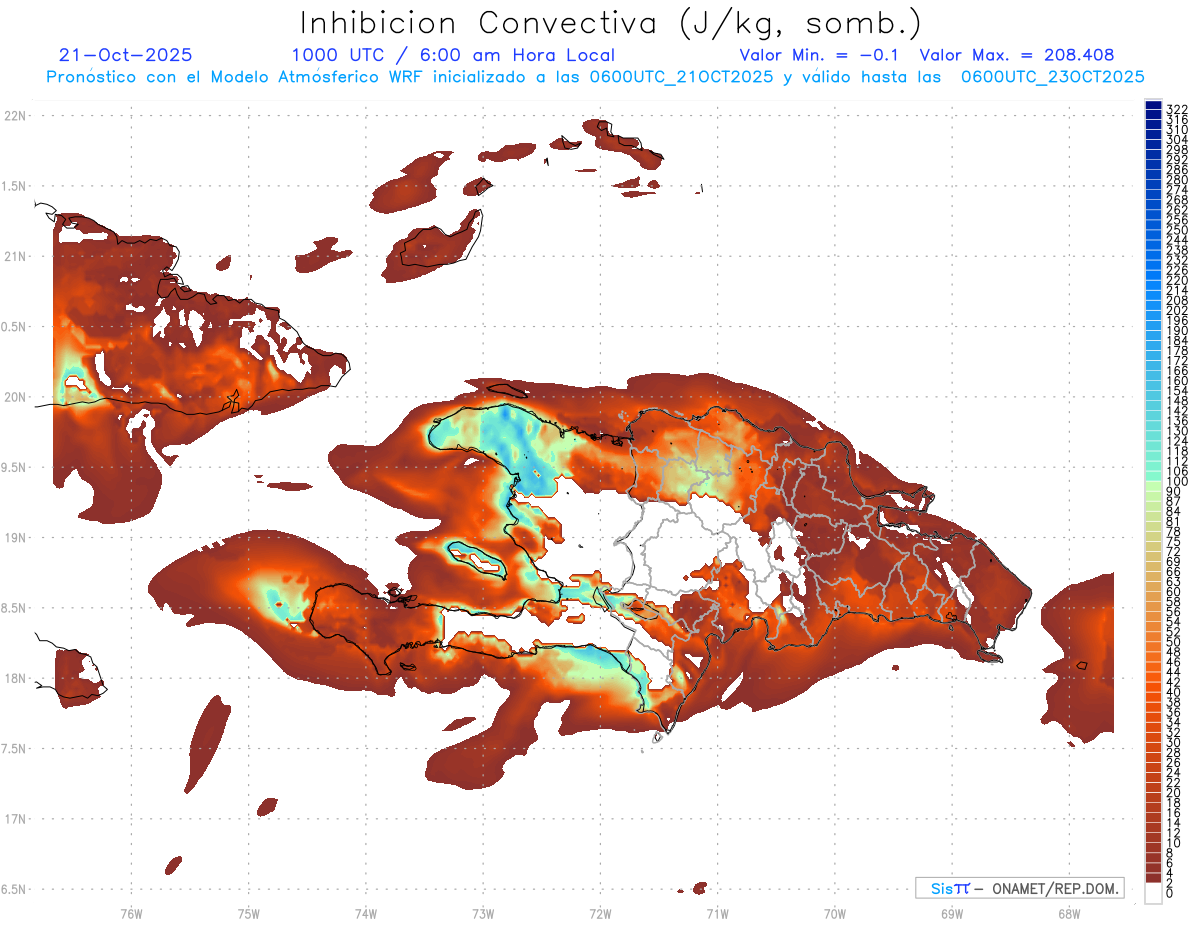Click the 'Inhibicion Convectiva (J/kg, somb.)' title
Viewport: 1200px width, 927px height.
610,23
